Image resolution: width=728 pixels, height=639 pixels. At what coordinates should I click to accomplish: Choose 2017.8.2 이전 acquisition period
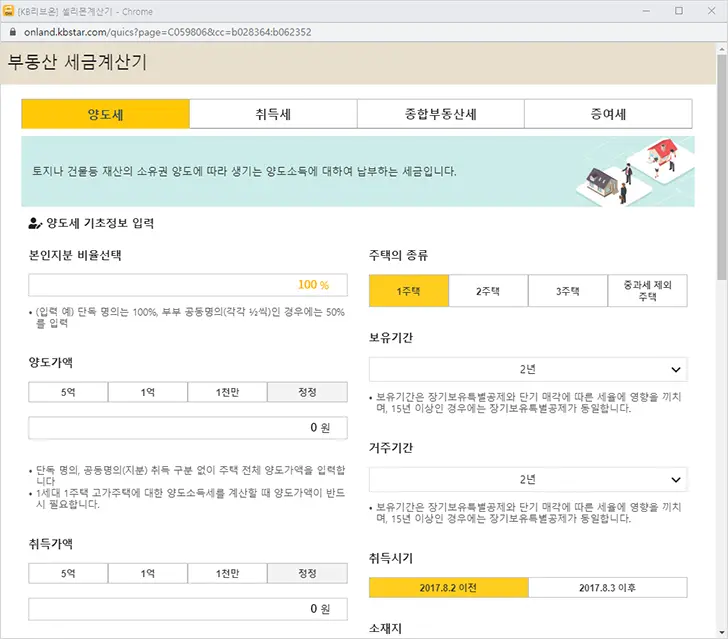coord(448,587)
